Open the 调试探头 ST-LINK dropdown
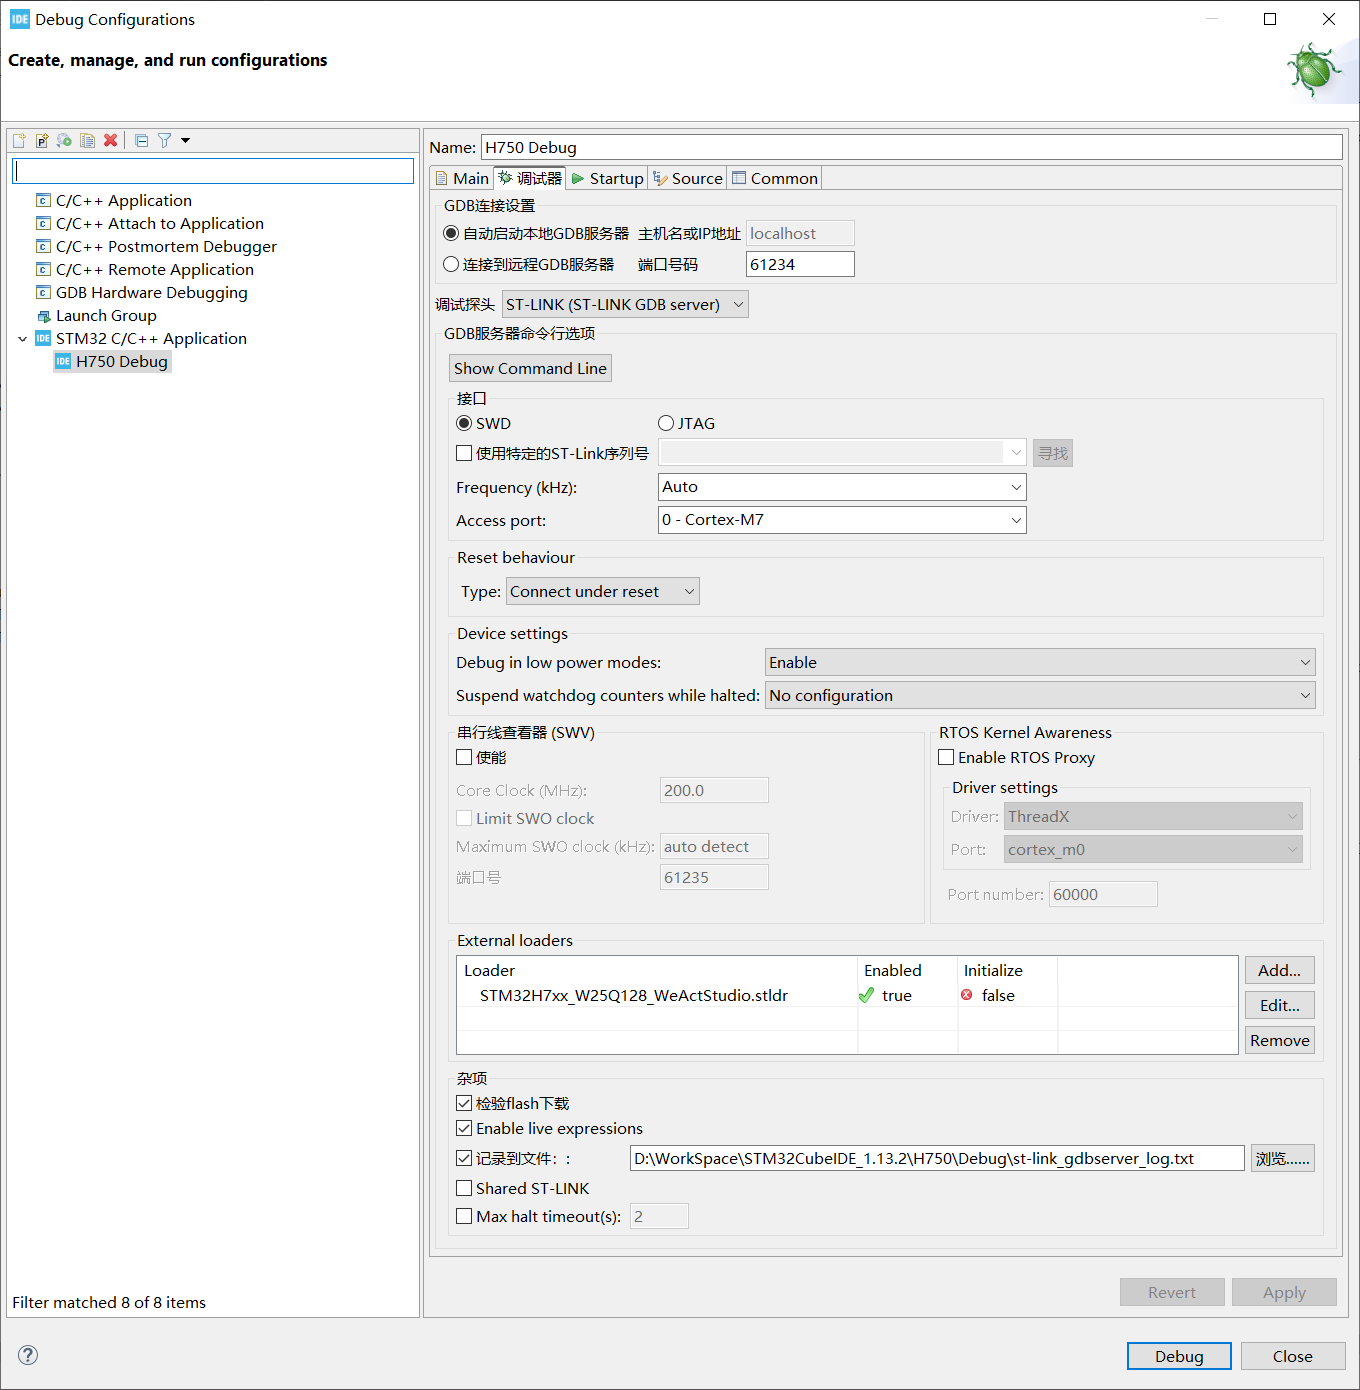The image size is (1360, 1390). click(x=624, y=304)
